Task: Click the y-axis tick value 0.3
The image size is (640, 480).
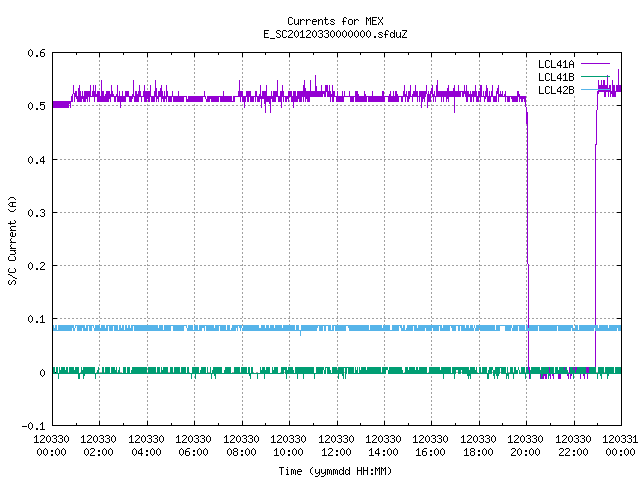Action: [36, 213]
